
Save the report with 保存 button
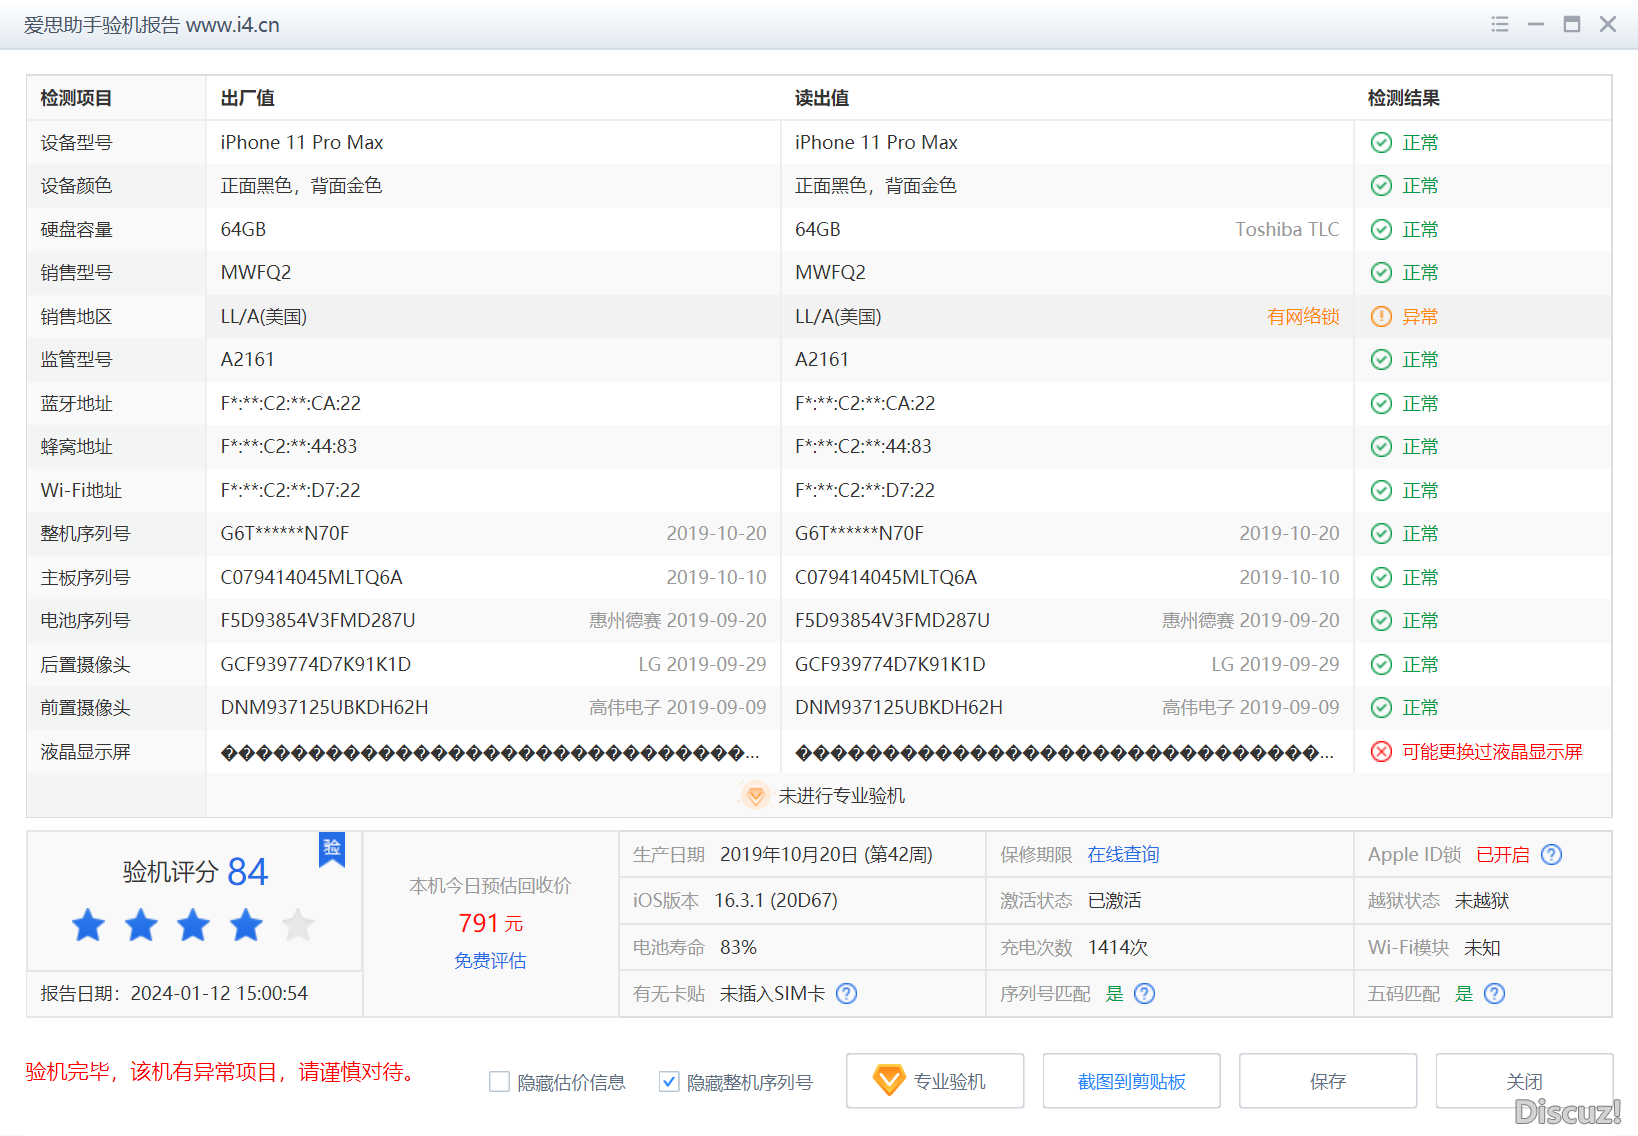[x=1328, y=1081]
